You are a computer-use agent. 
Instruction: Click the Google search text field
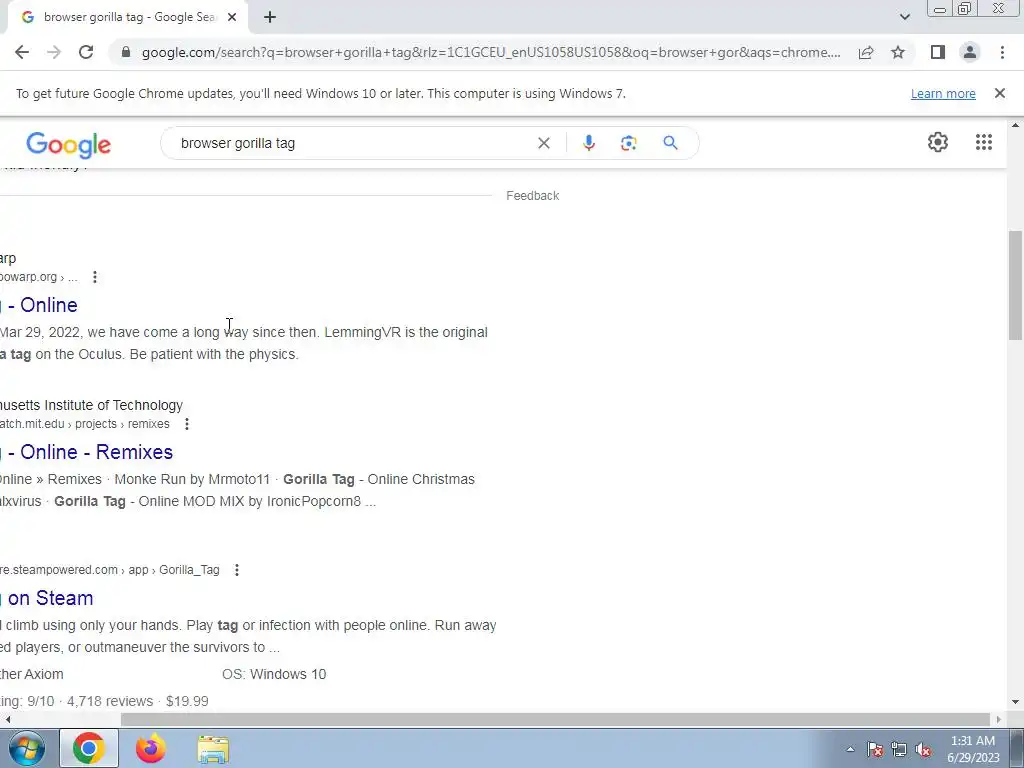point(353,143)
